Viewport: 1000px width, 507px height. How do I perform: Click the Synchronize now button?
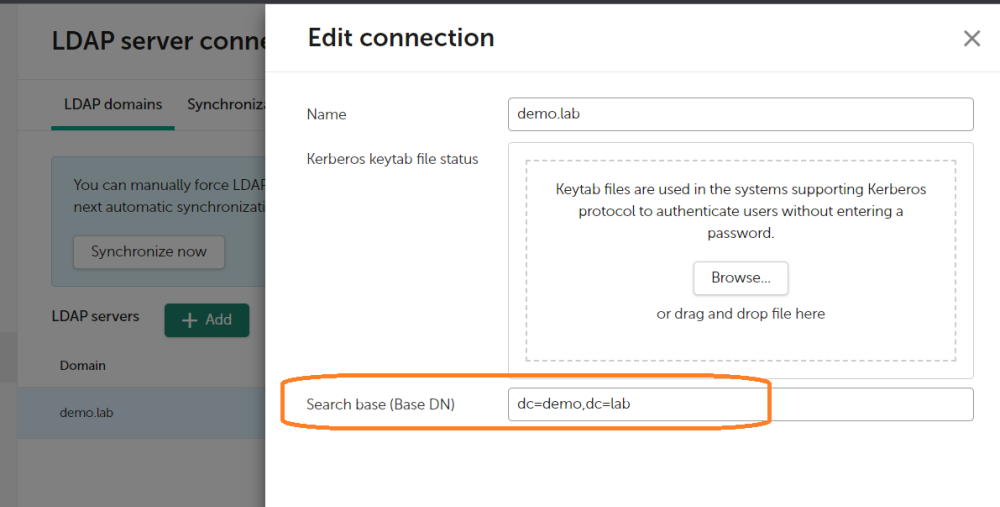[x=149, y=252]
